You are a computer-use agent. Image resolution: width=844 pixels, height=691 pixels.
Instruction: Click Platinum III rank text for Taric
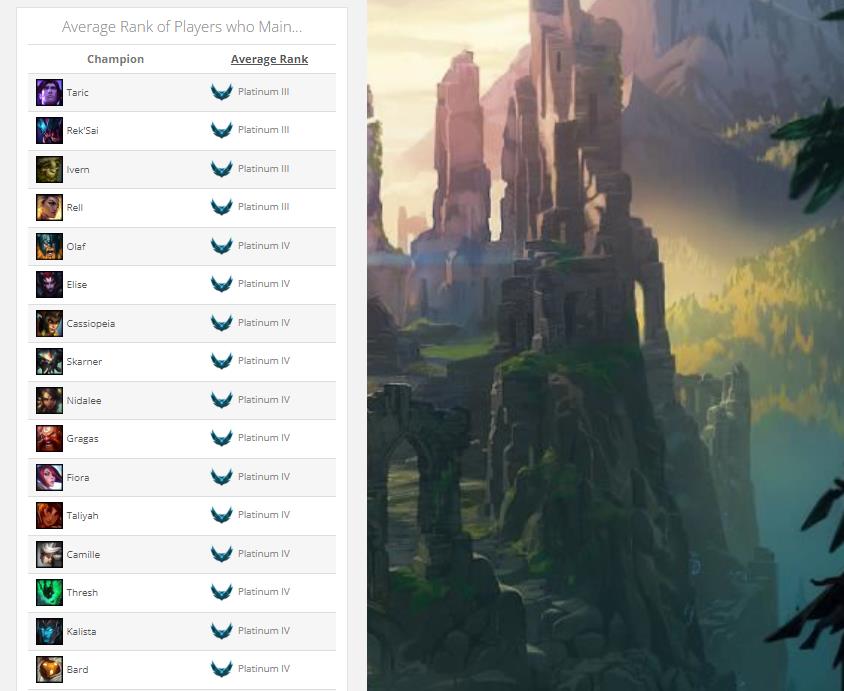pyautogui.click(x=264, y=92)
